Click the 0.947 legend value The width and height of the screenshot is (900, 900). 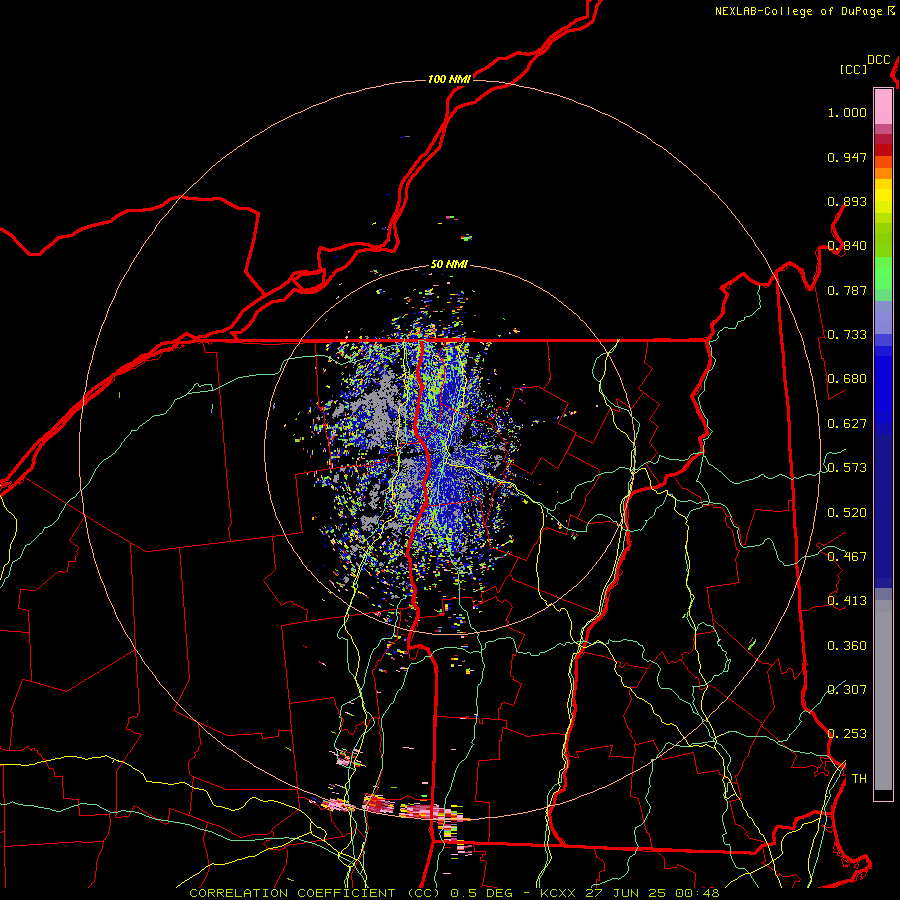click(847, 157)
